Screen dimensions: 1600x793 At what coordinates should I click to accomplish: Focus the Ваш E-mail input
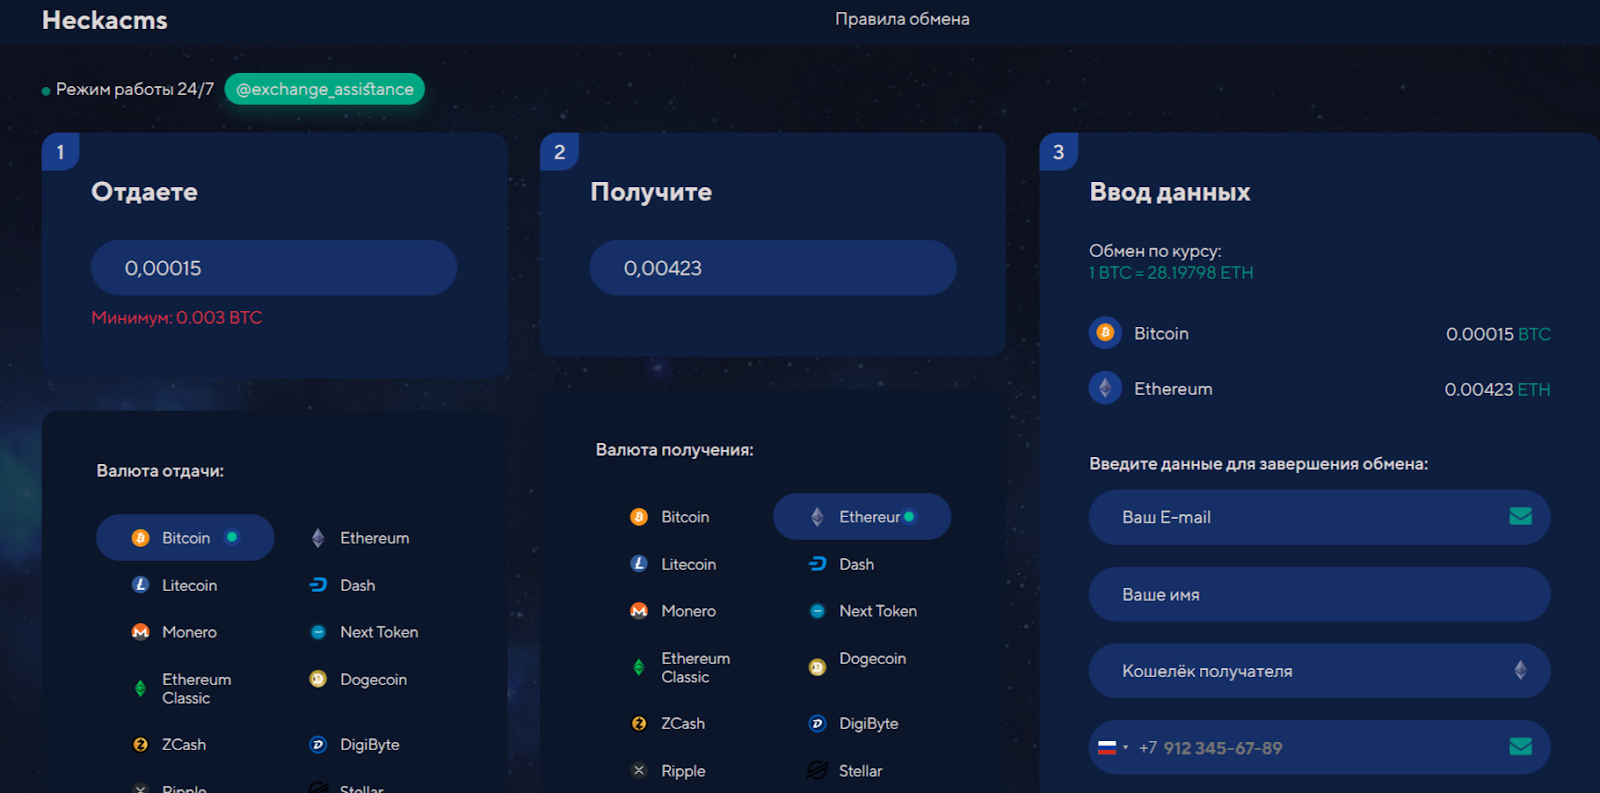[x=1320, y=517]
